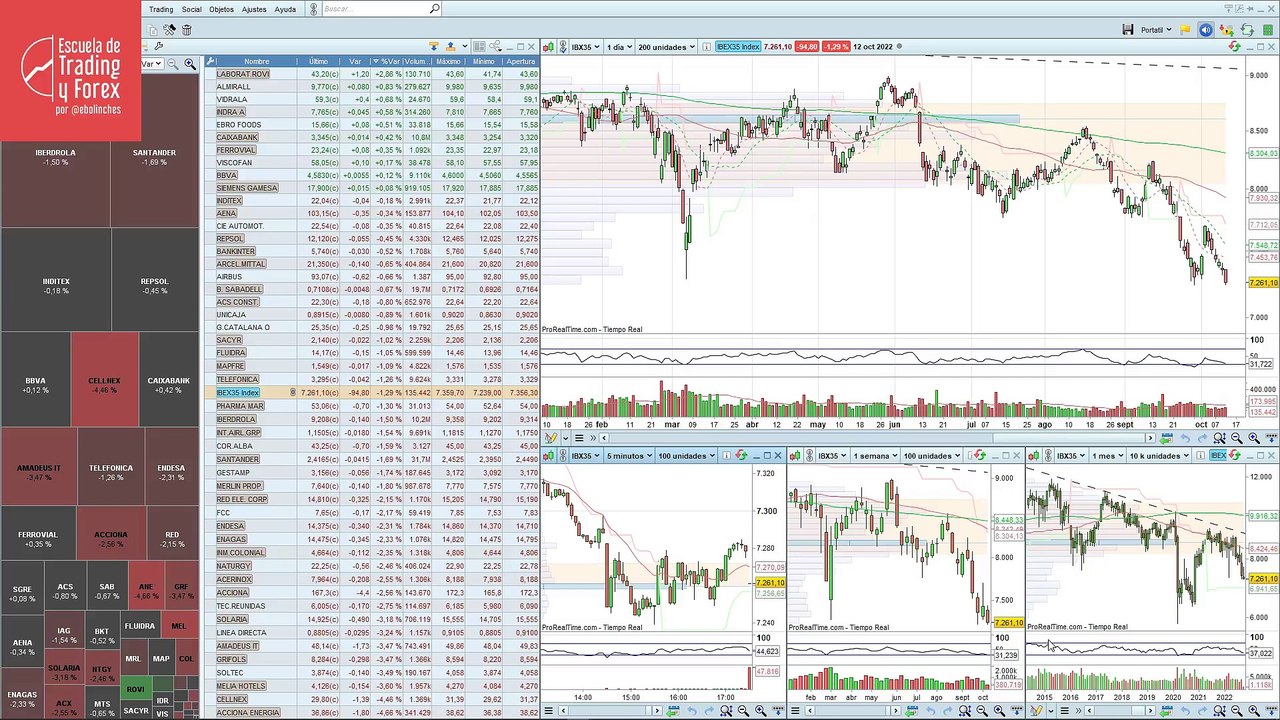Open the 5 minutos timeframe dropdown
This screenshot has height=720, width=1280.
coord(629,456)
